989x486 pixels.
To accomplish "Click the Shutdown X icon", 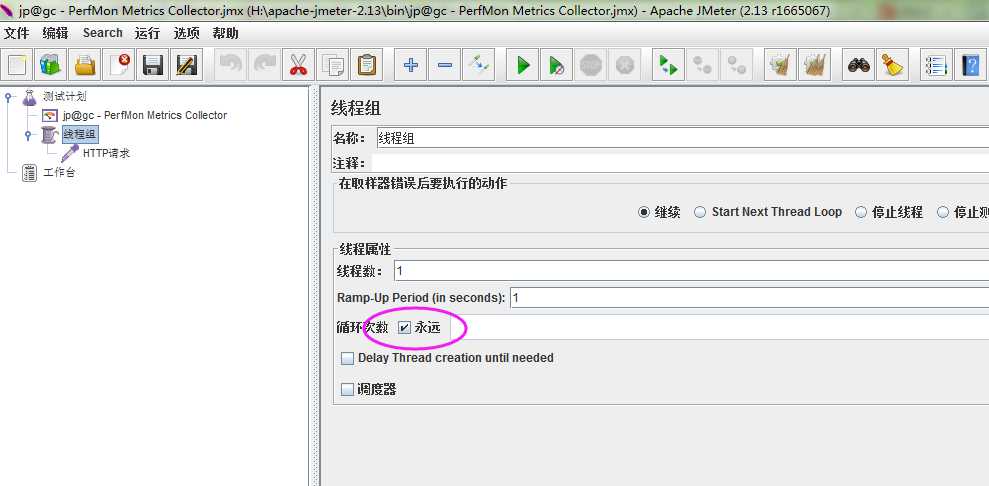I will [x=624, y=65].
